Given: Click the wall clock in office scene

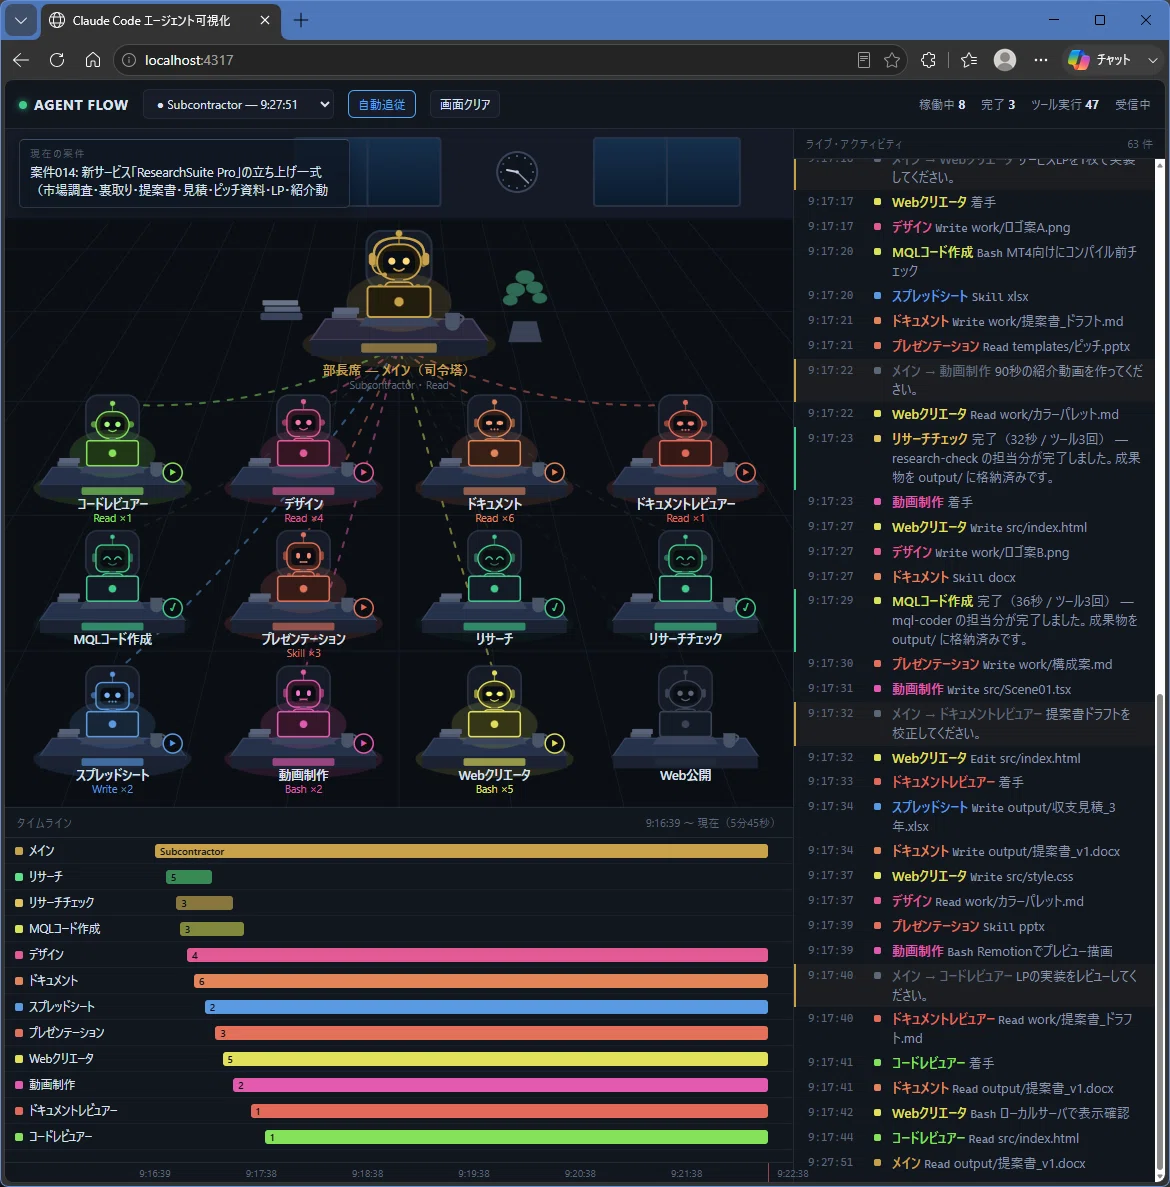Looking at the screenshot, I should [517, 172].
